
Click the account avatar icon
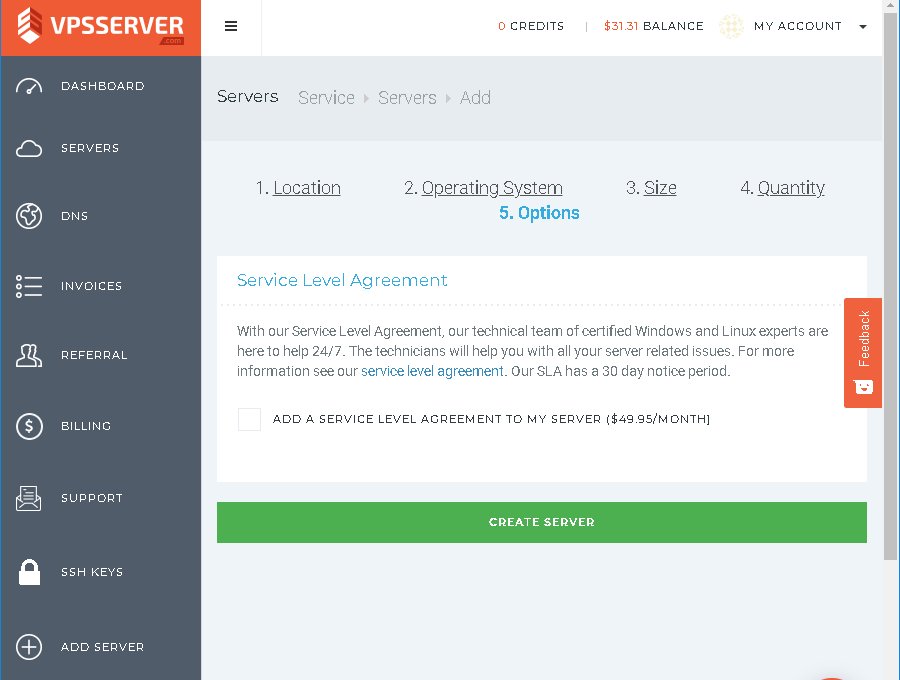click(731, 26)
